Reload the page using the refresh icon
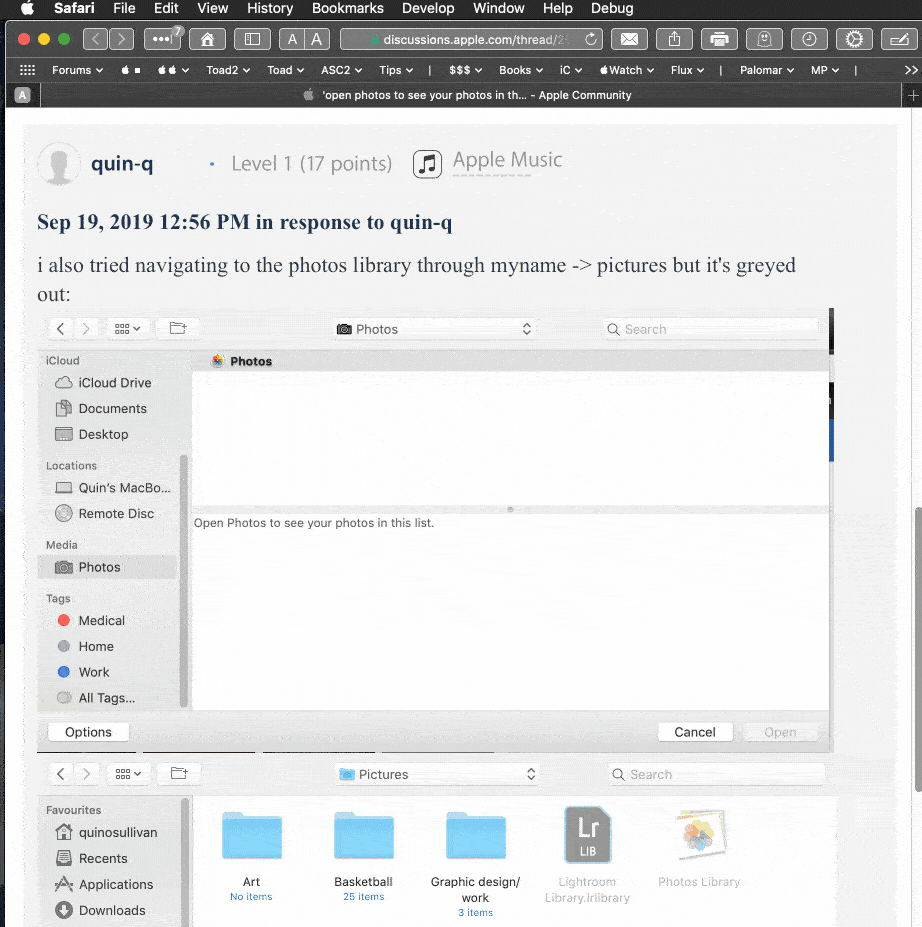The width and height of the screenshot is (922, 927). (590, 40)
